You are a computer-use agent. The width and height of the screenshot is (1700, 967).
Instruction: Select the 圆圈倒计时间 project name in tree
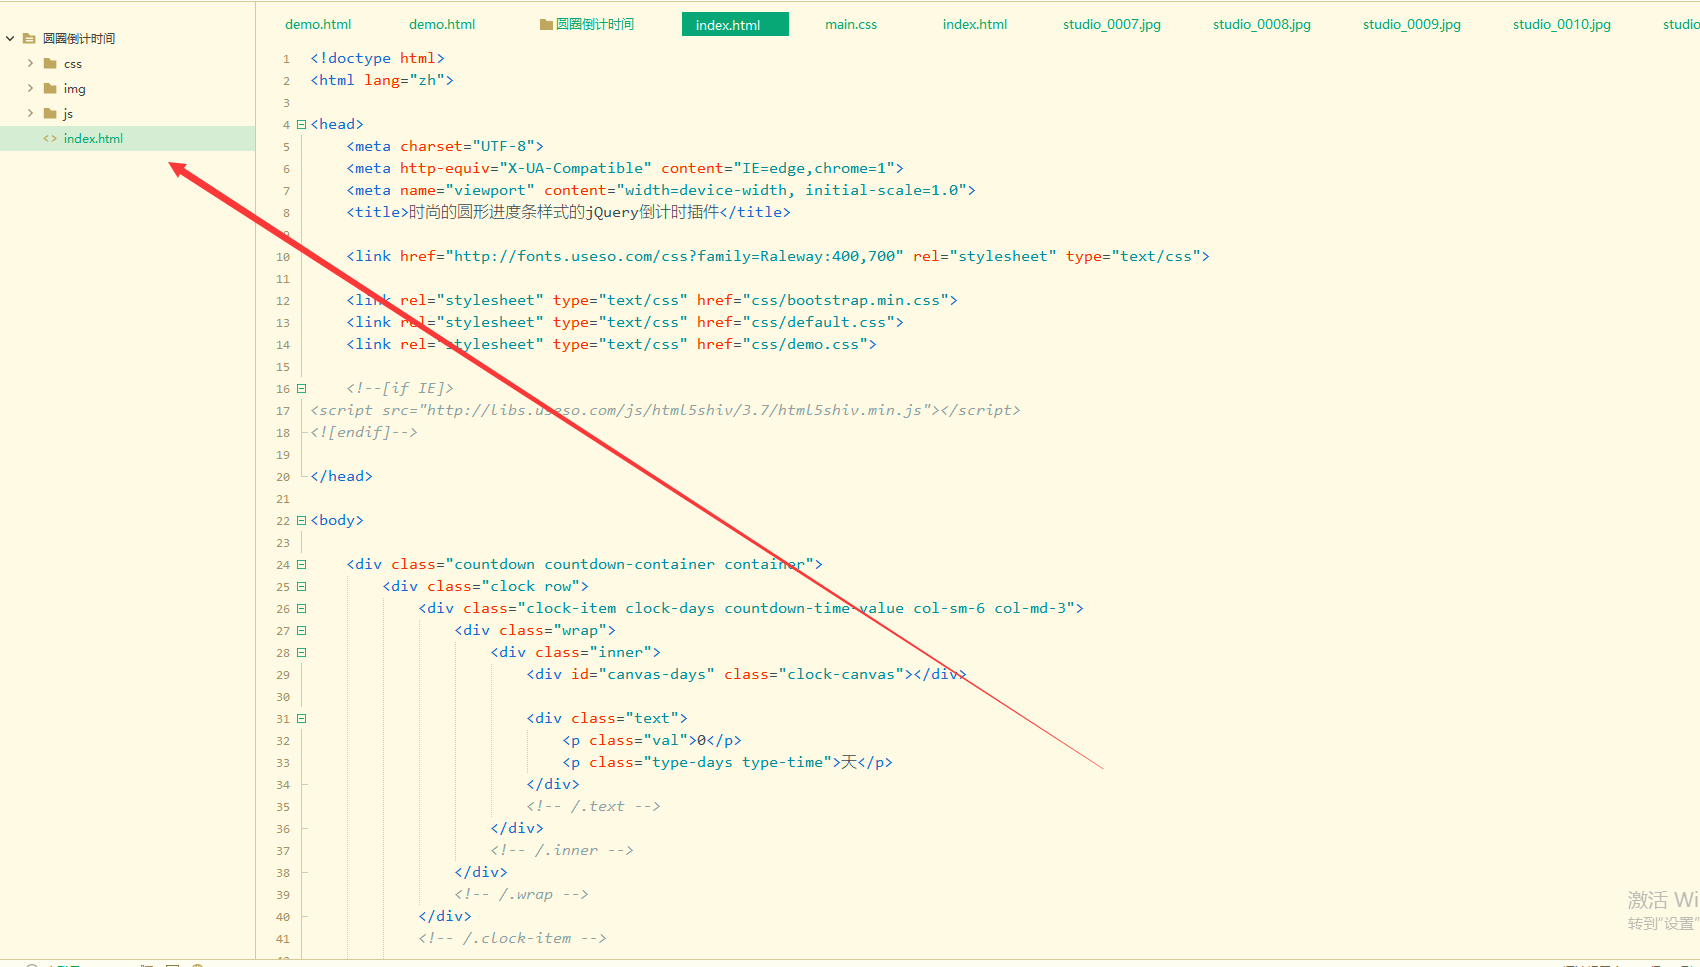(79, 39)
